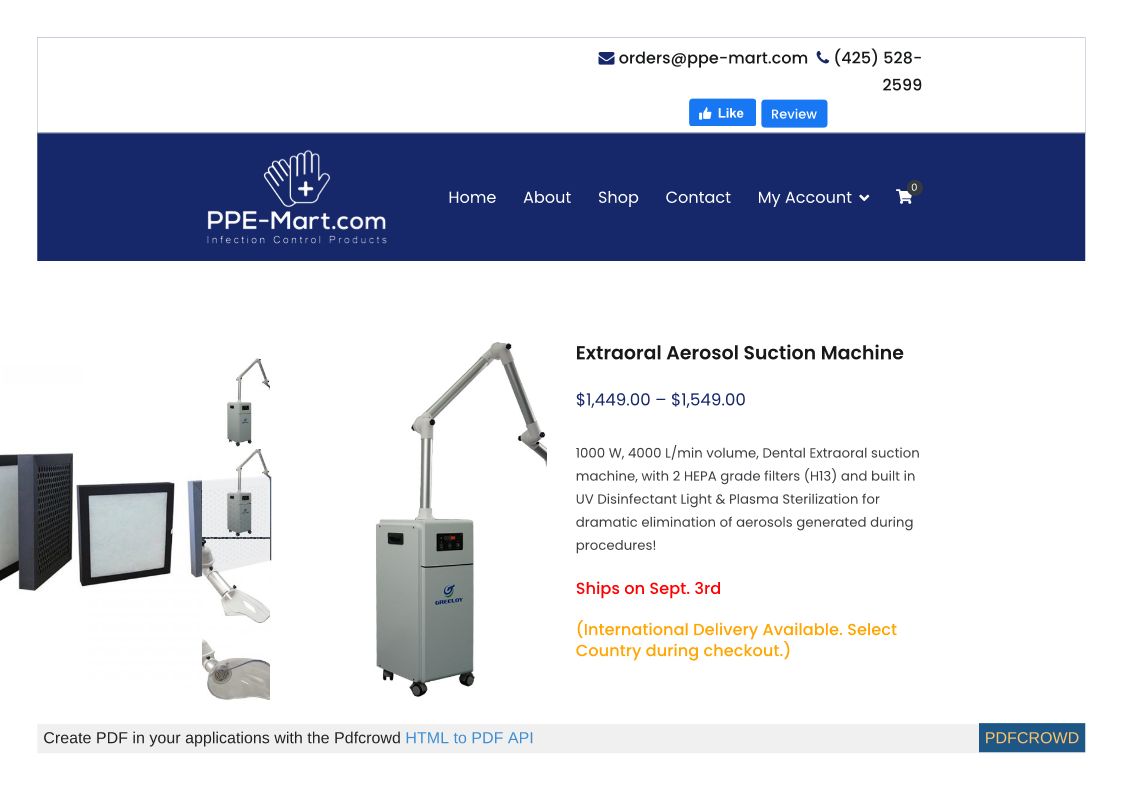1123x795 pixels.
Task: Click the Review button
Action: click(x=794, y=114)
